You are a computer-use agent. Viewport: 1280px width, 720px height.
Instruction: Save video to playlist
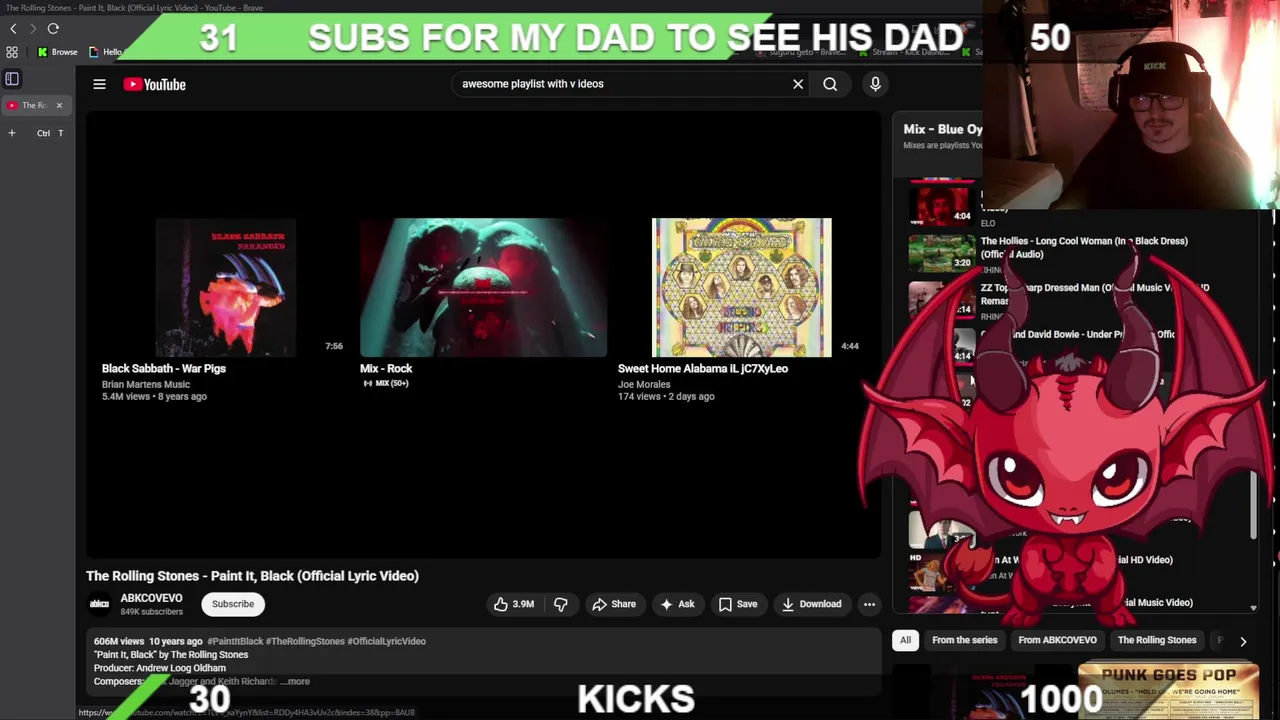738,604
